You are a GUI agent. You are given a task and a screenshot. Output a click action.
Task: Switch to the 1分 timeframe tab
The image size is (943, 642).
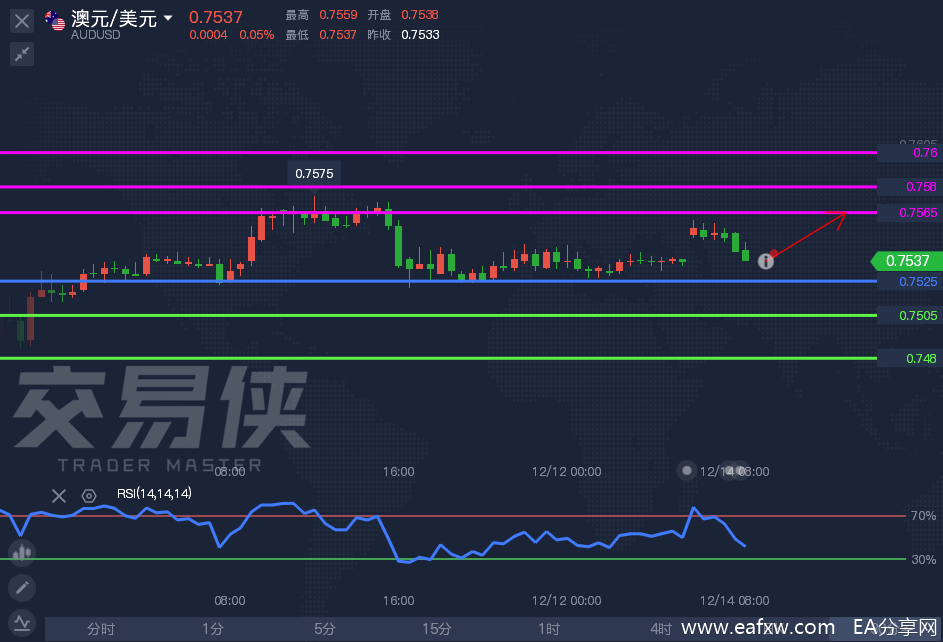click(x=213, y=629)
